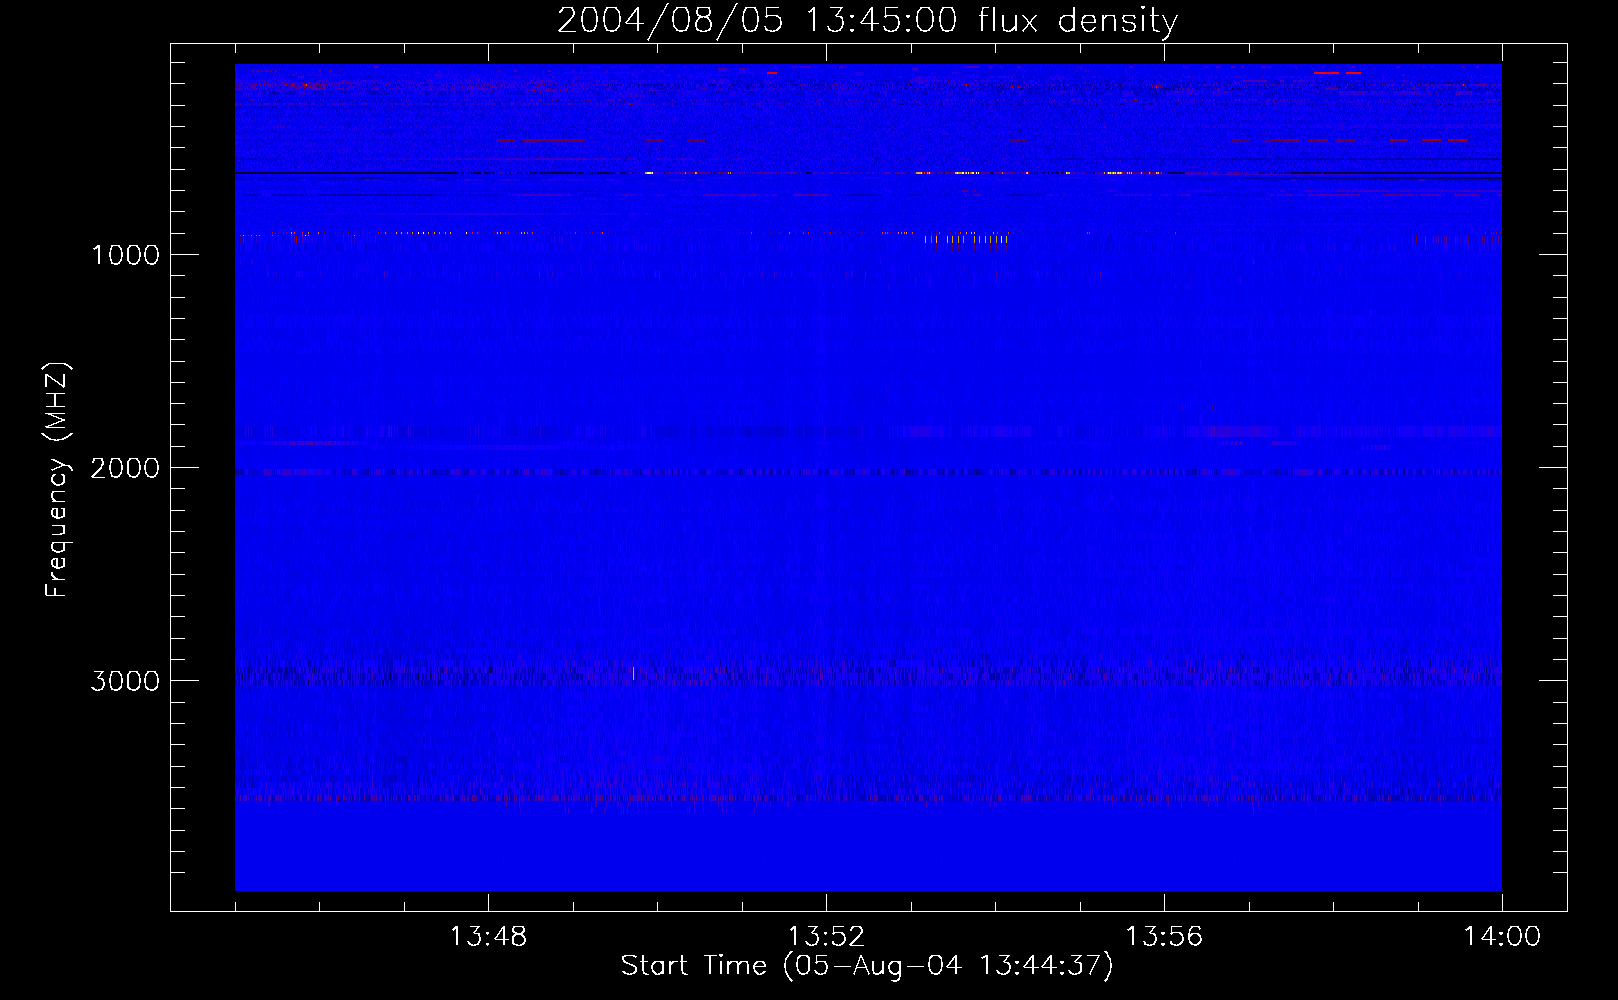
Task: Click the 3000 frequency tick label
Action: [x=125, y=681]
